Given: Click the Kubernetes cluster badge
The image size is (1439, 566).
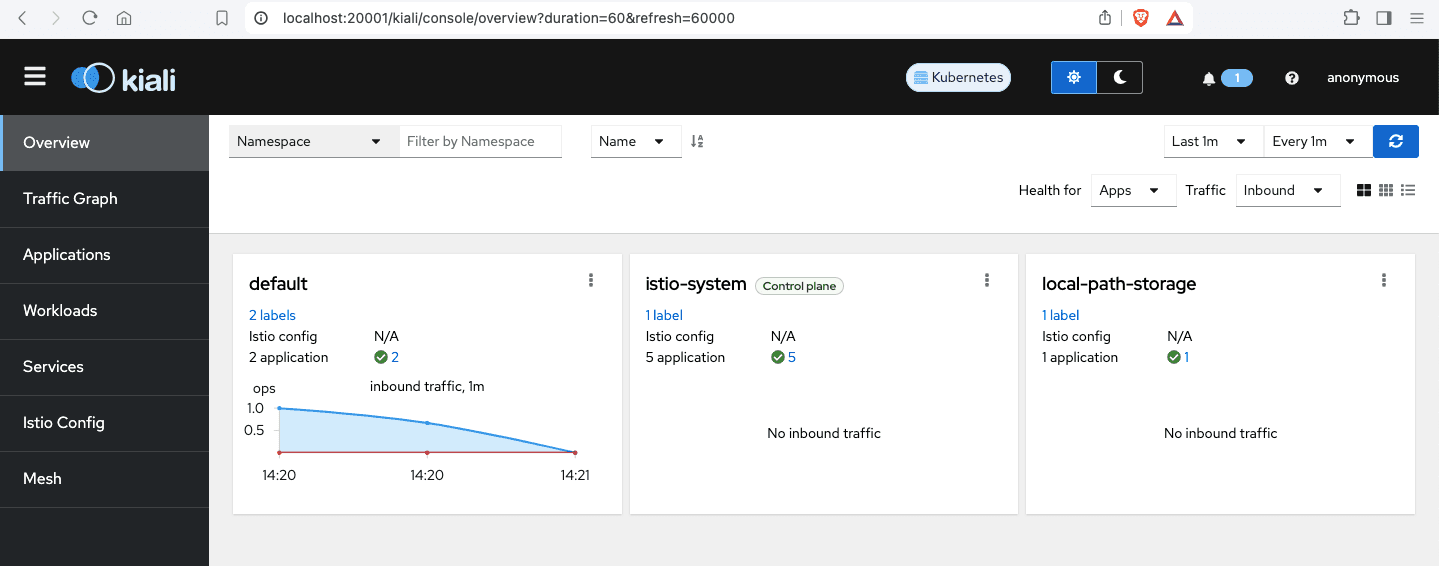Looking at the screenshot, I should 958,77.
